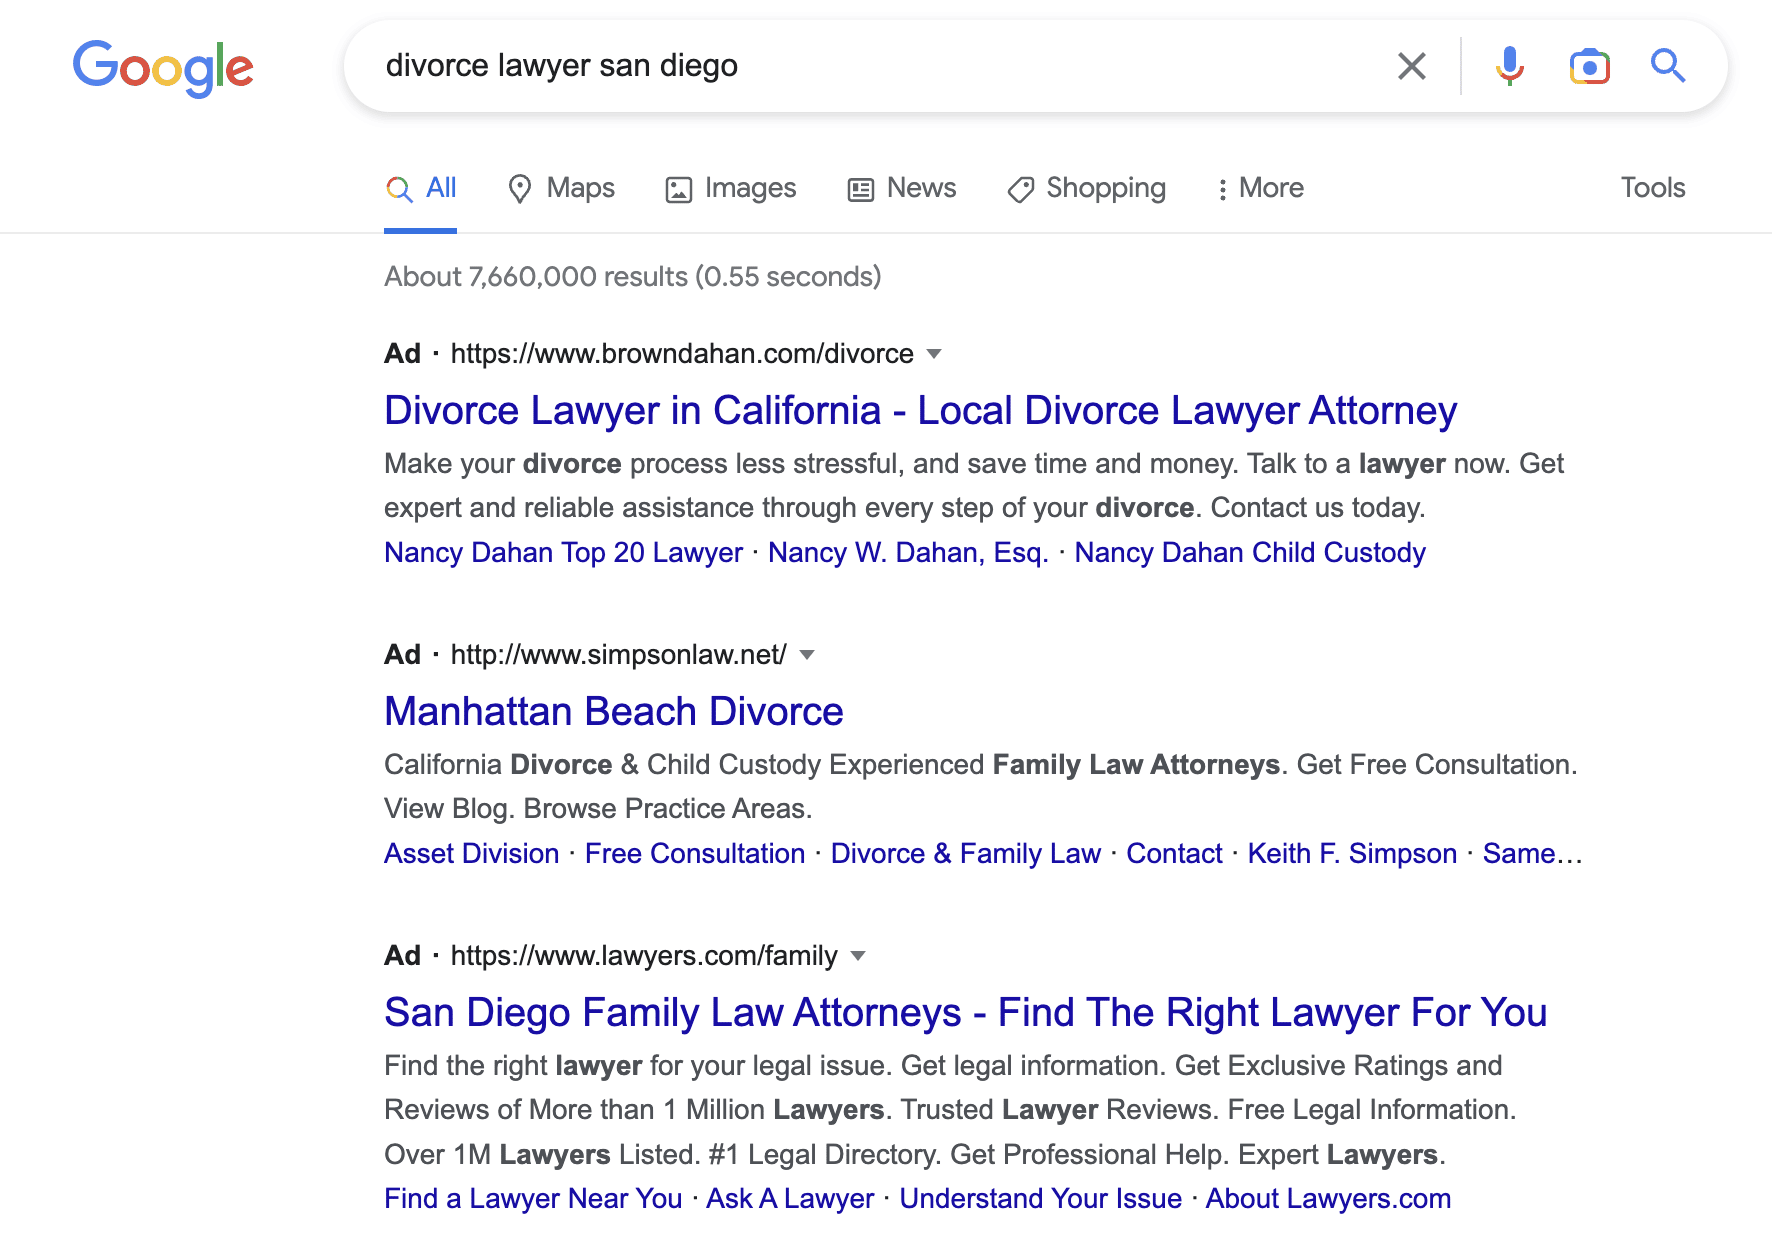This screenshot has width=1772, height=1256.
Task: Expand dropdown arrow beside simpsonlaw.net URL
Action: point(807,655)
